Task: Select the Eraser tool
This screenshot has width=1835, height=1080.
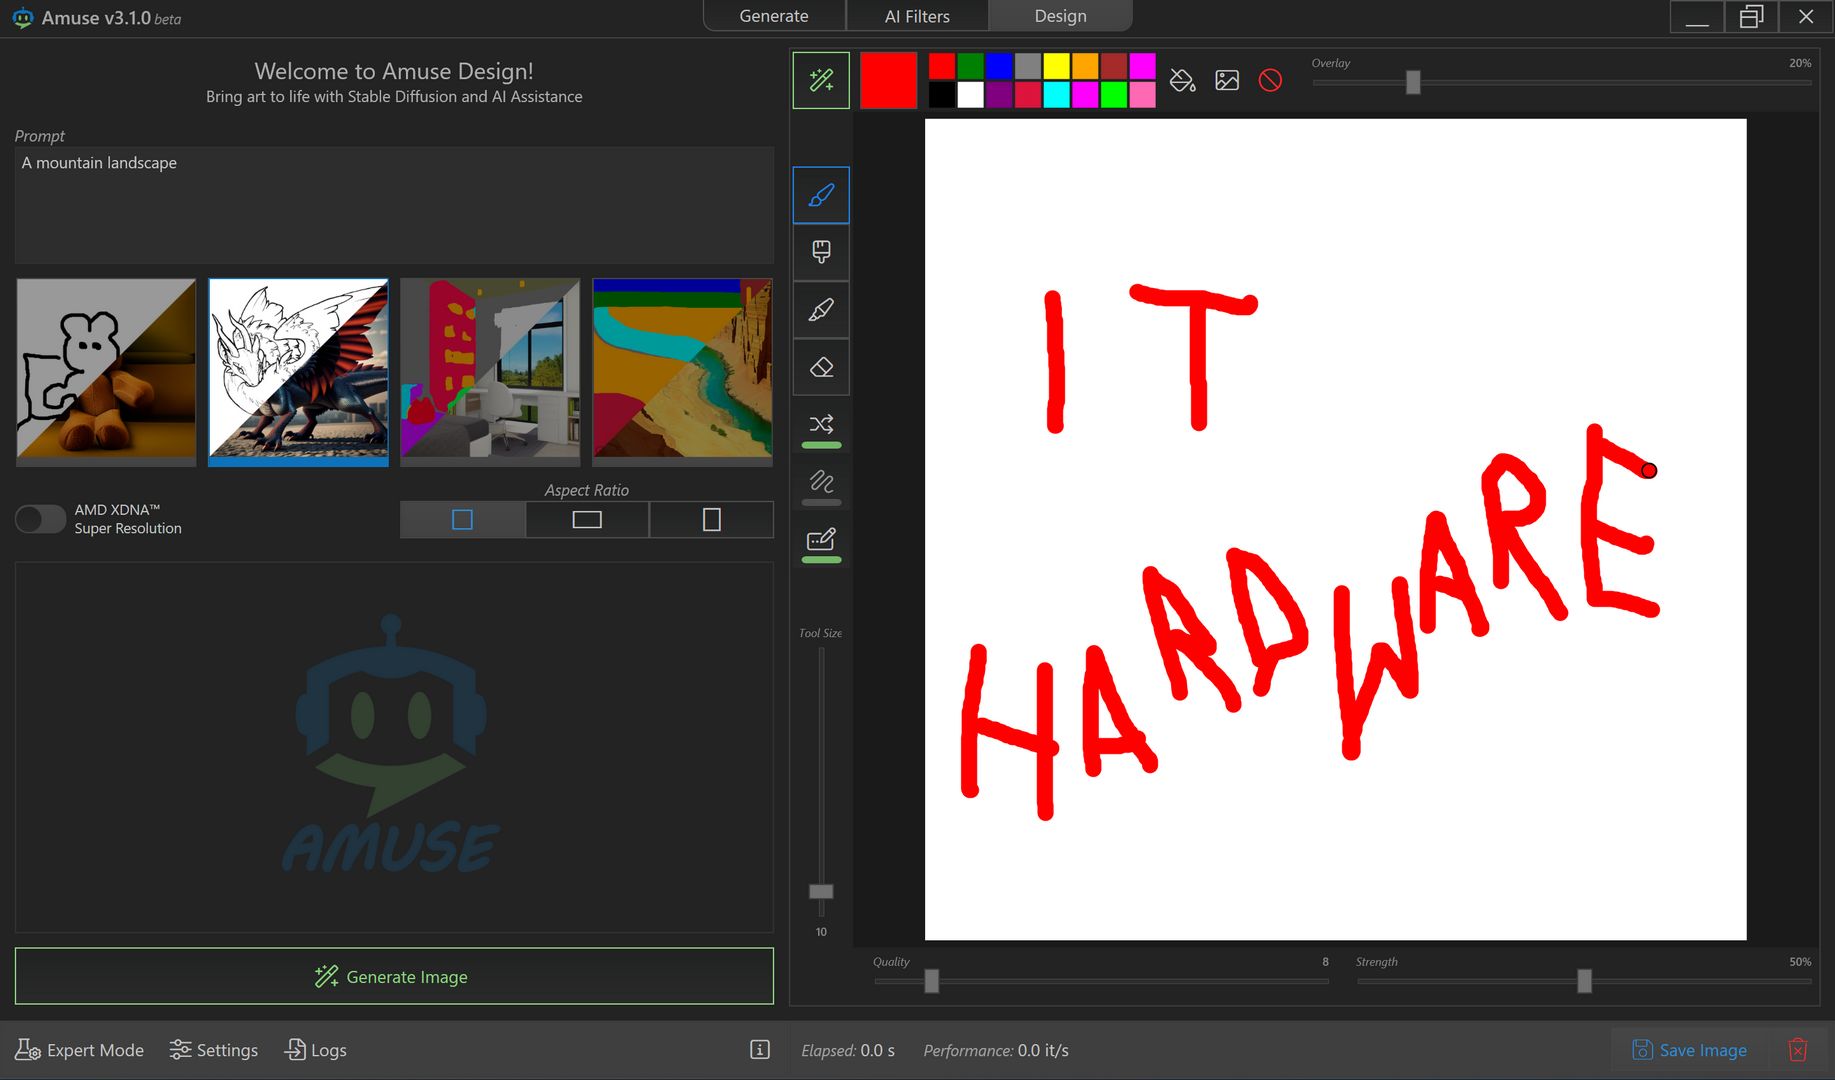Action: point(821,367)
